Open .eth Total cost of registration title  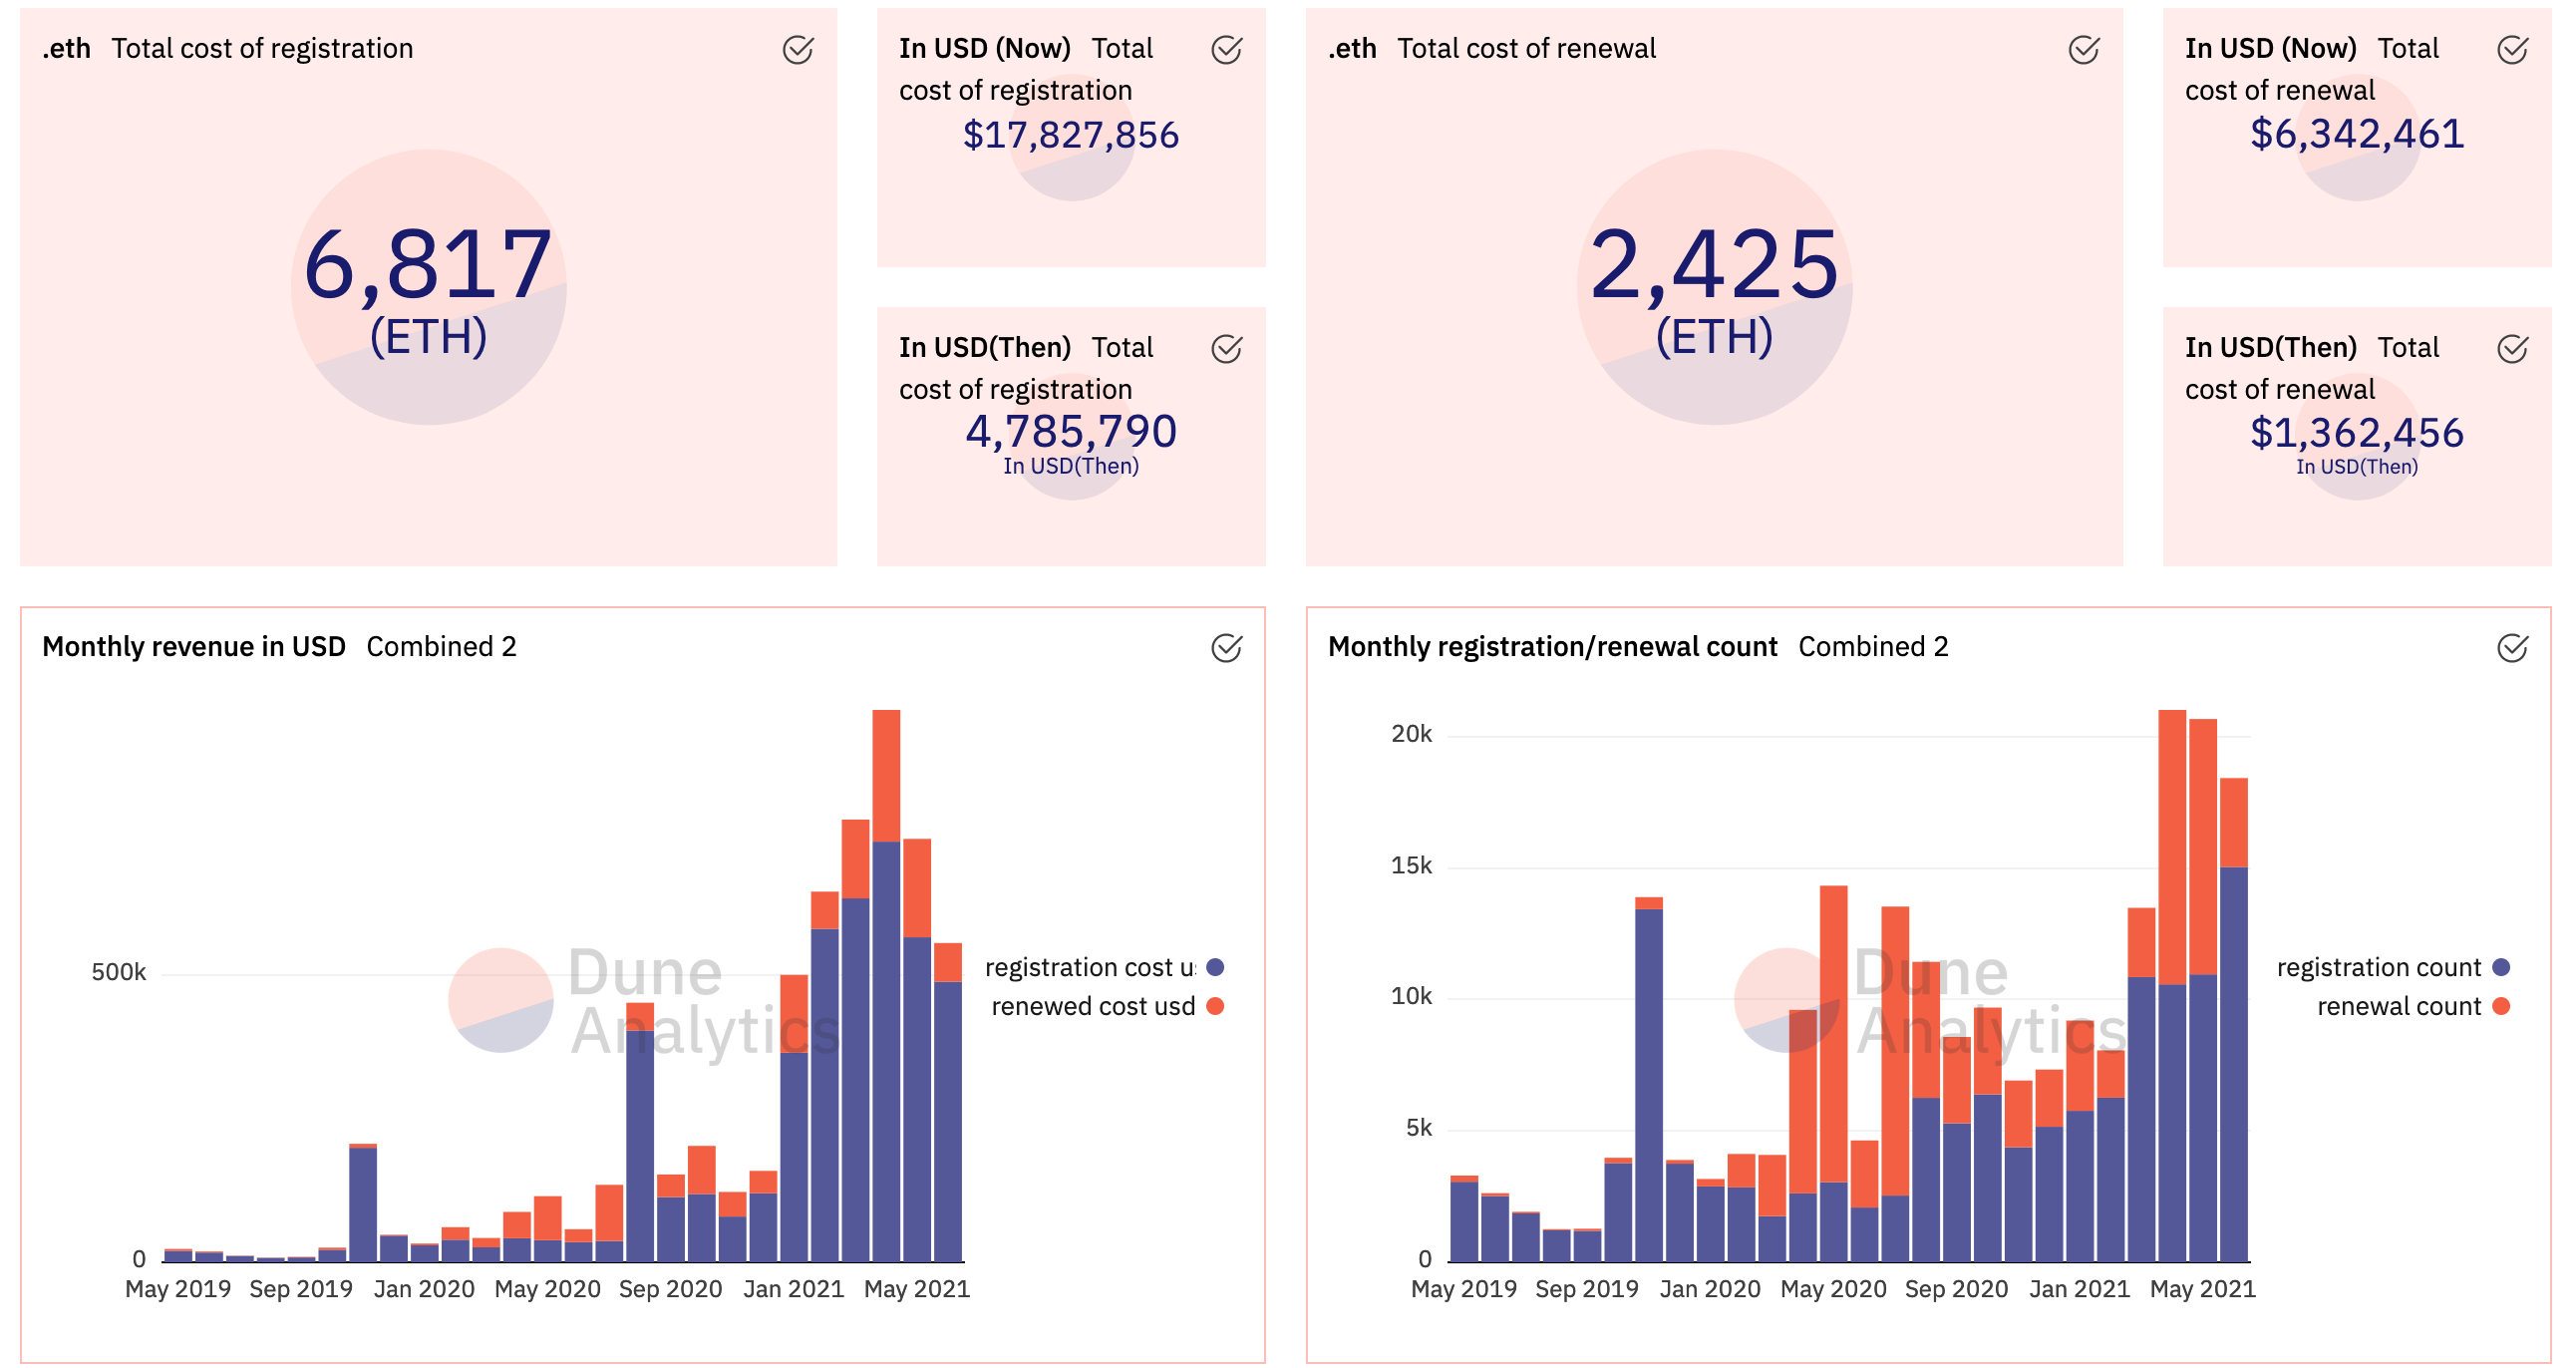coord(228,48)
